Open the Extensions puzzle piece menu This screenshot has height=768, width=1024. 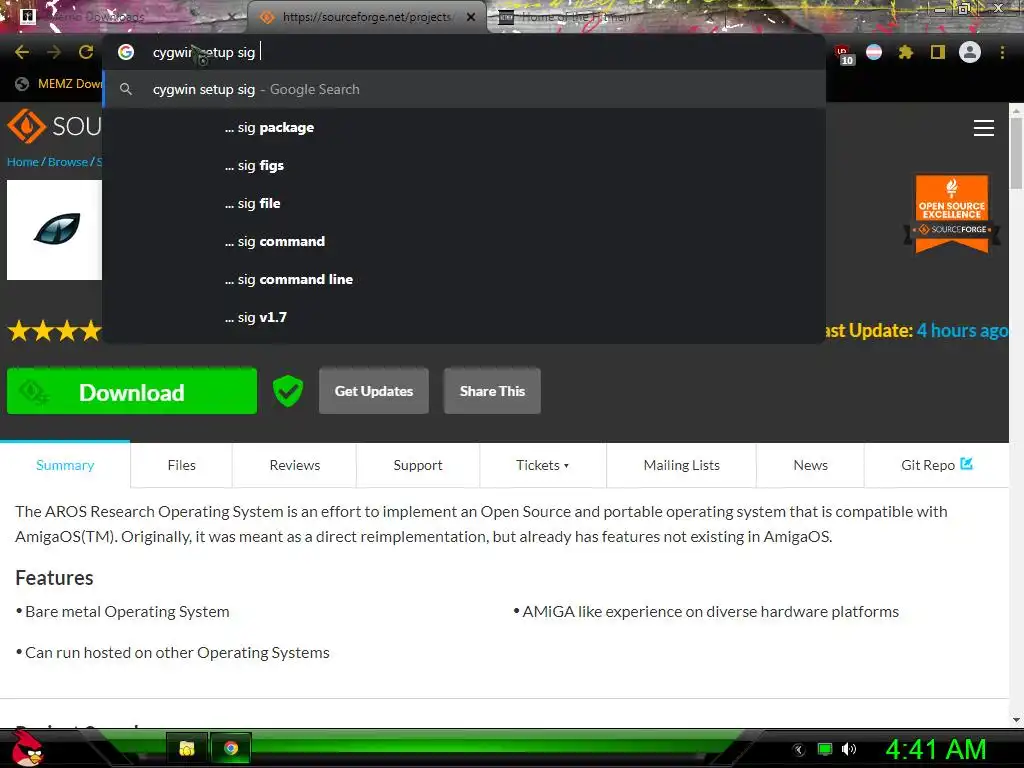tap(905, 52)
